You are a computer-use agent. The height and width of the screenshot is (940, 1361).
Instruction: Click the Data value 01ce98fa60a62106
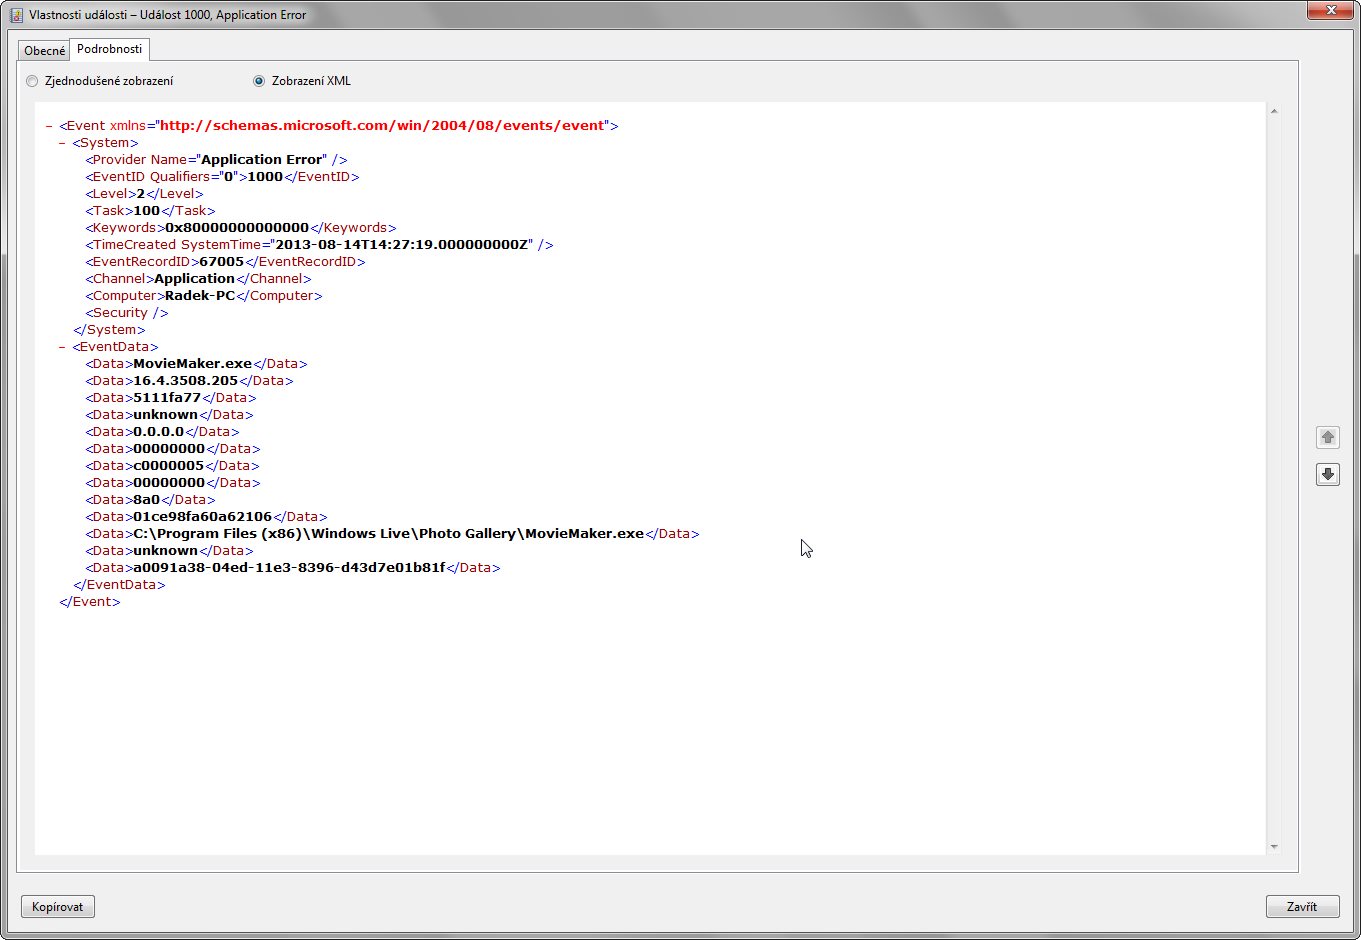[x=202, y=517]
